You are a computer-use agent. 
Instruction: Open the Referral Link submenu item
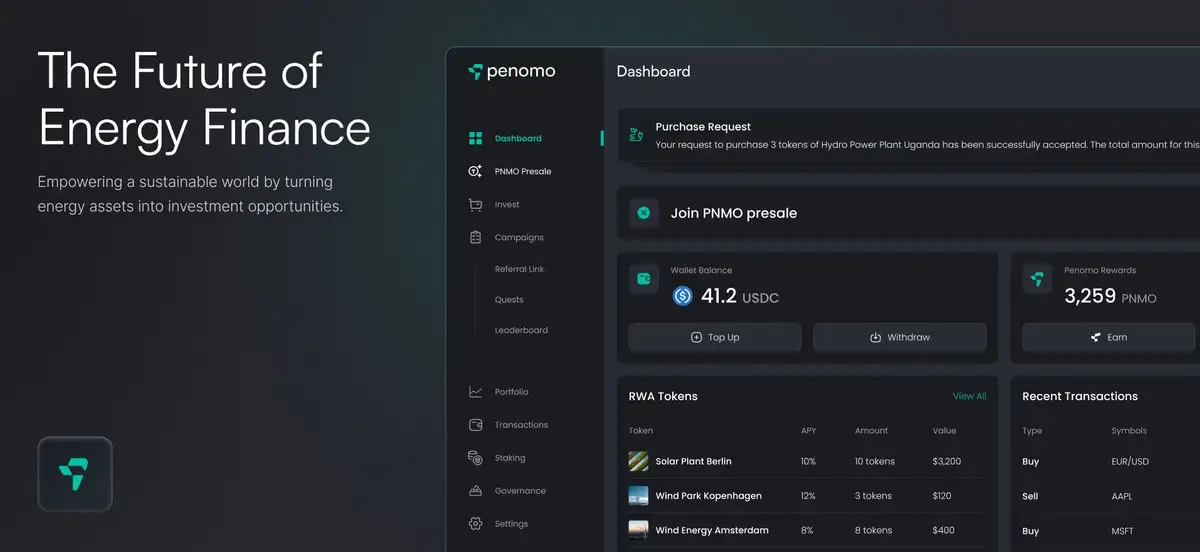[x=519, y=269]
